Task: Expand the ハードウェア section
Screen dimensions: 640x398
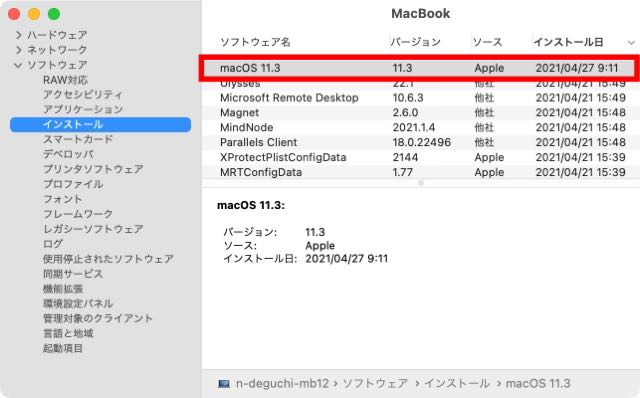Action: pos(18,35)
